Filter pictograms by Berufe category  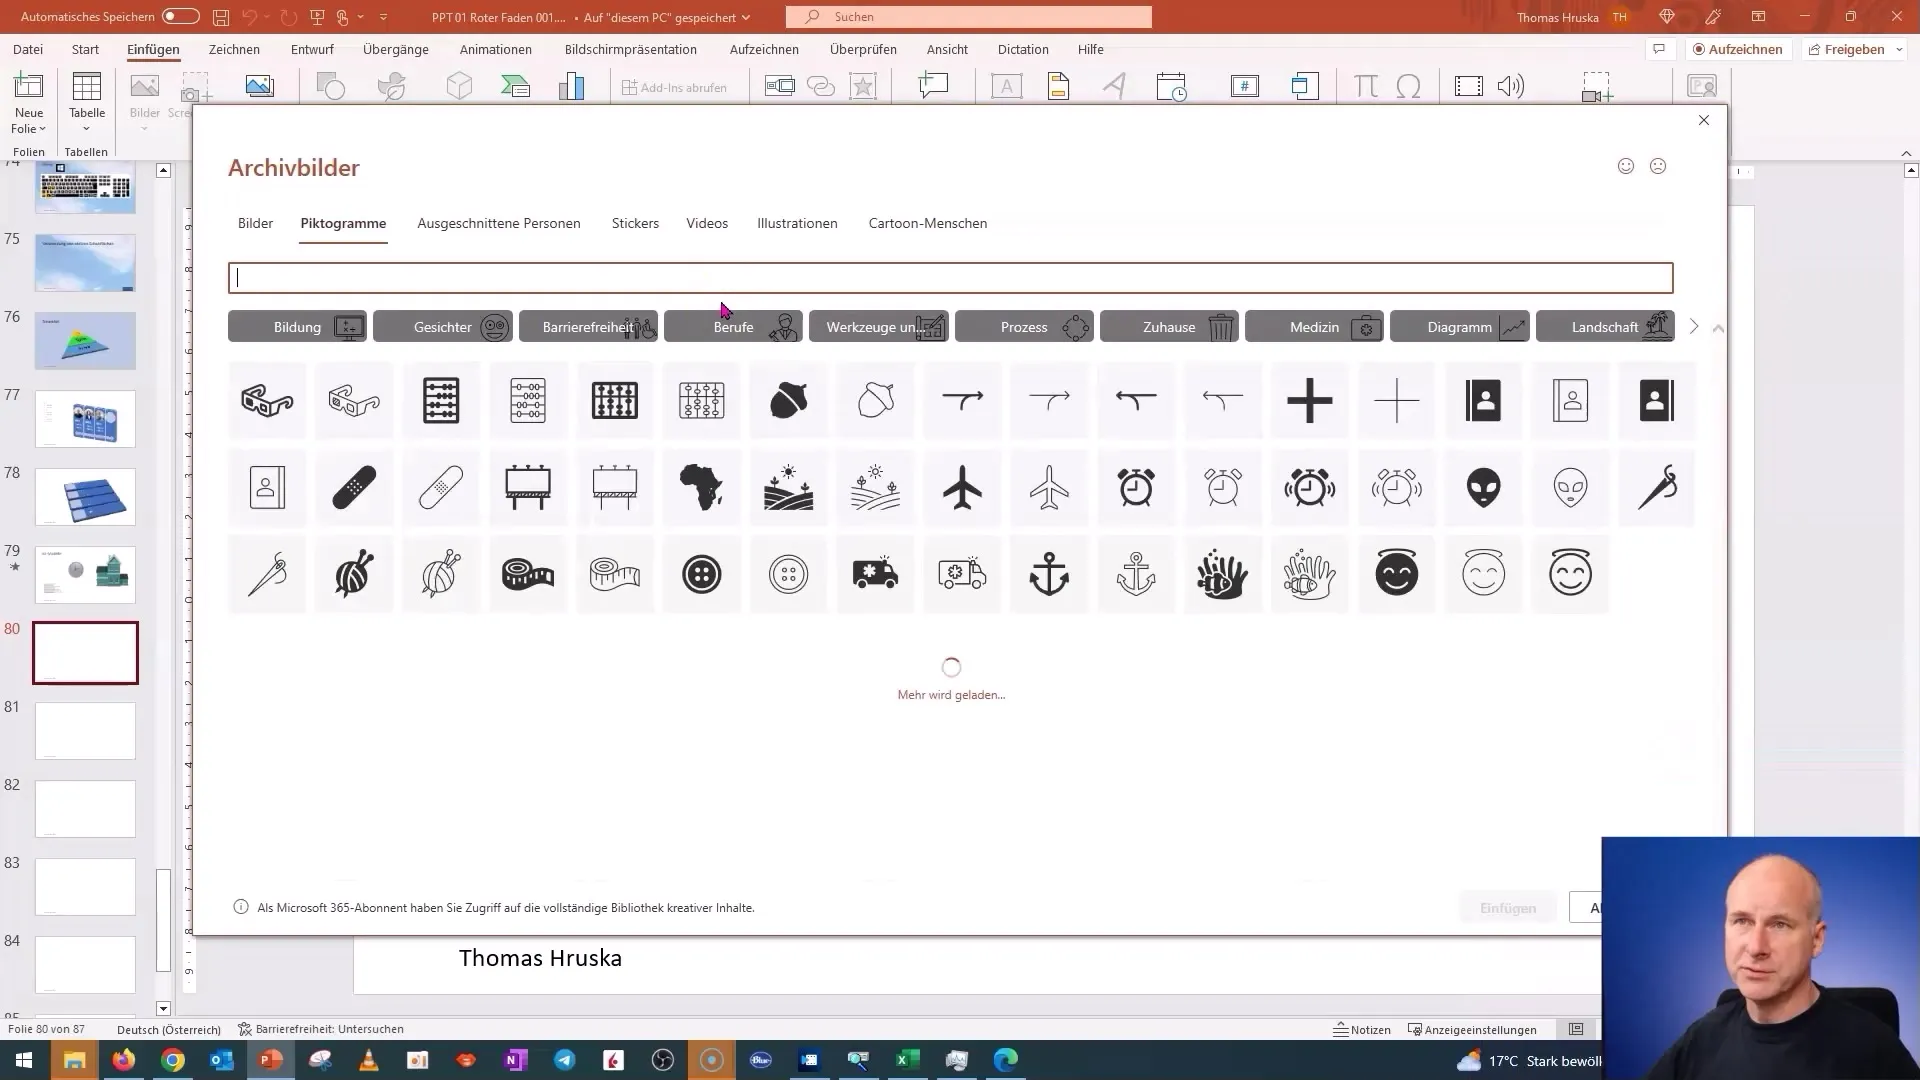coord(733,327)
